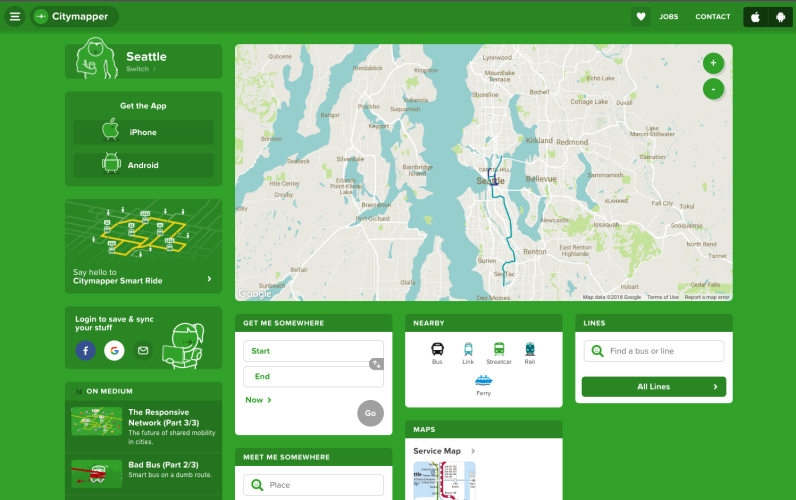
Task: Switch city from Seattle
Action: coord(141,69)
